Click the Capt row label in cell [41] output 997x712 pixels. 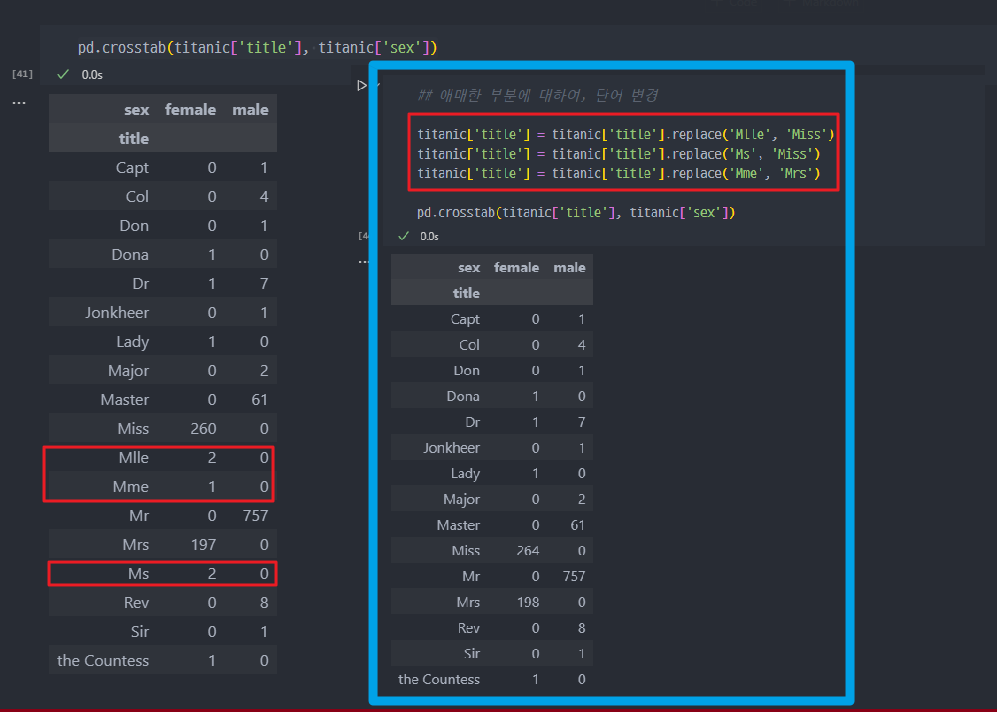132,168
